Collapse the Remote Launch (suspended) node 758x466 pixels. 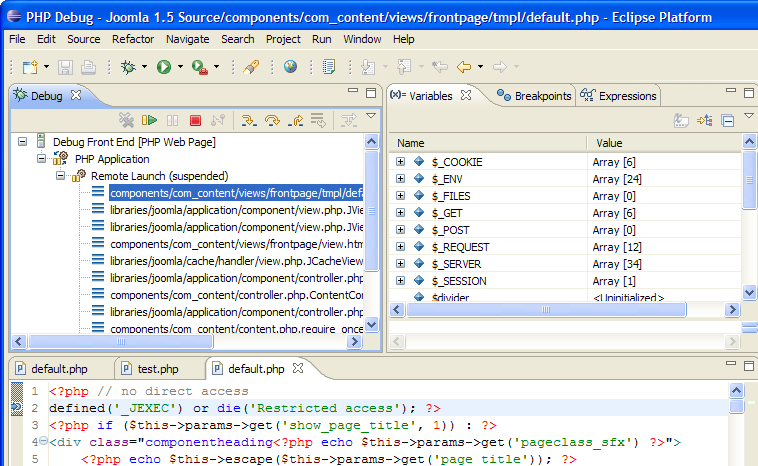(x=60, y=175)
